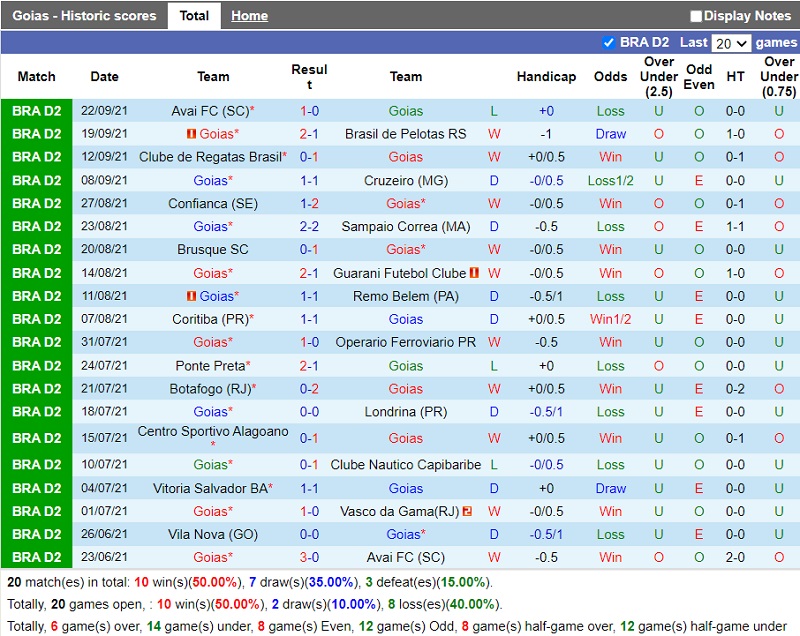The height and width of the screenshot is (636, 800).
Task: Click the Vila Nova (GO) team name
Action: click(213, 534)
